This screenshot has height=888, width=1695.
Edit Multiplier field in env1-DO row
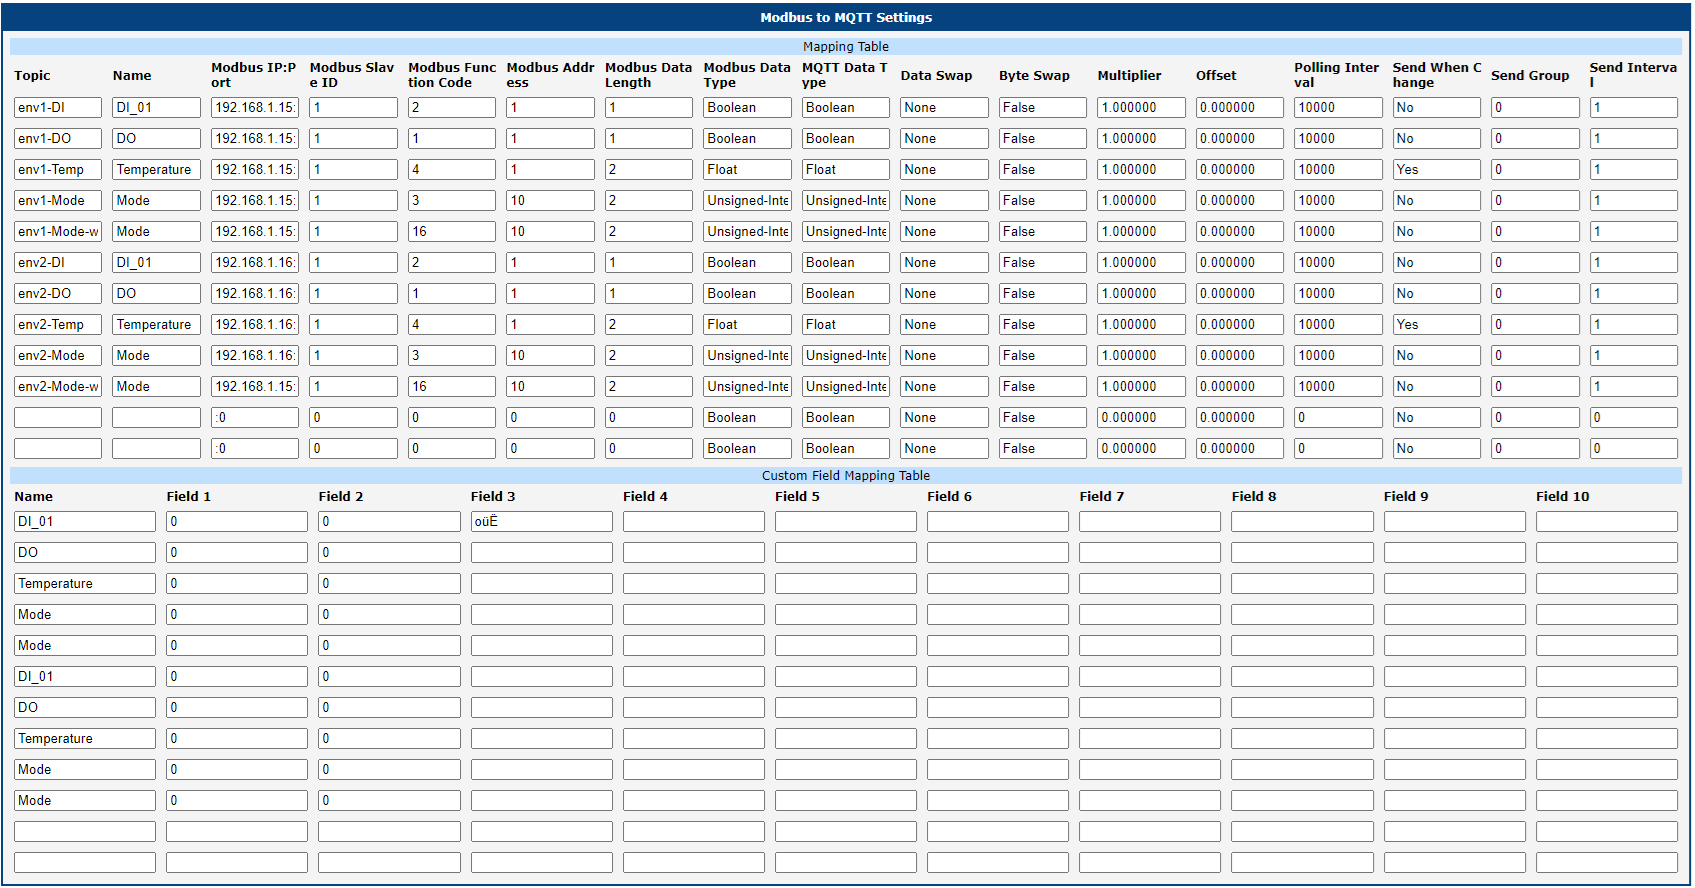pos(1141,138)
